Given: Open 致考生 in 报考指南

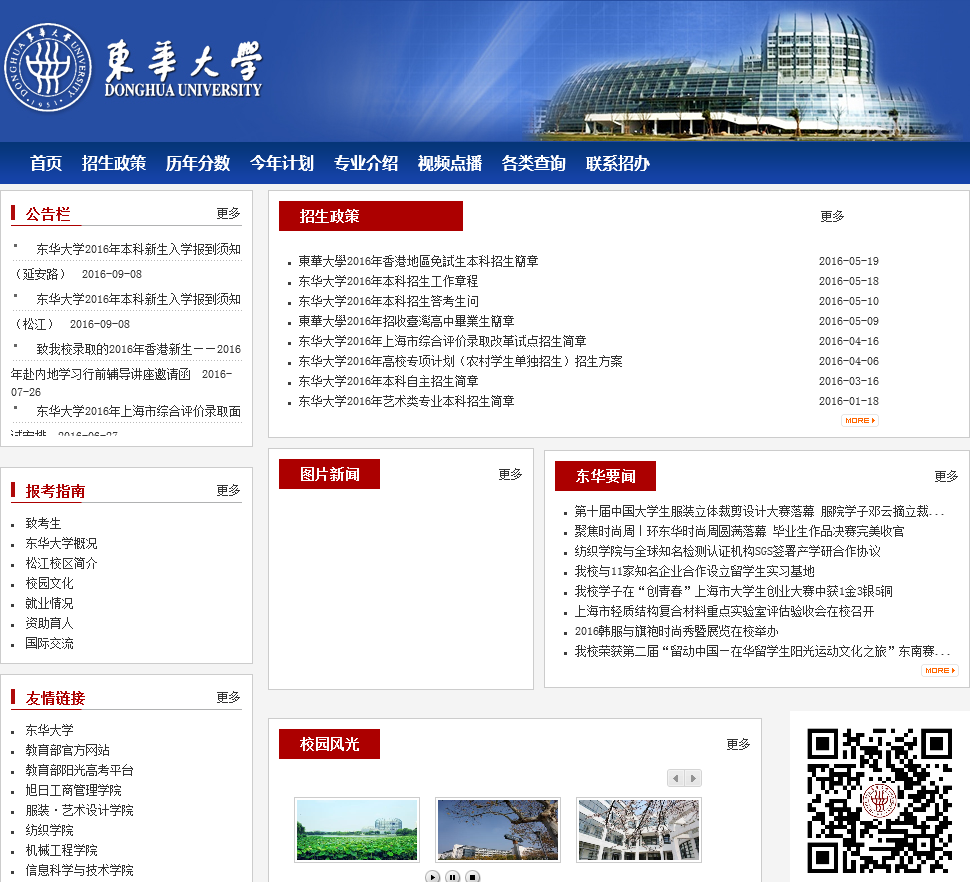Looking at the screenshot, I should tap(43, 523).
